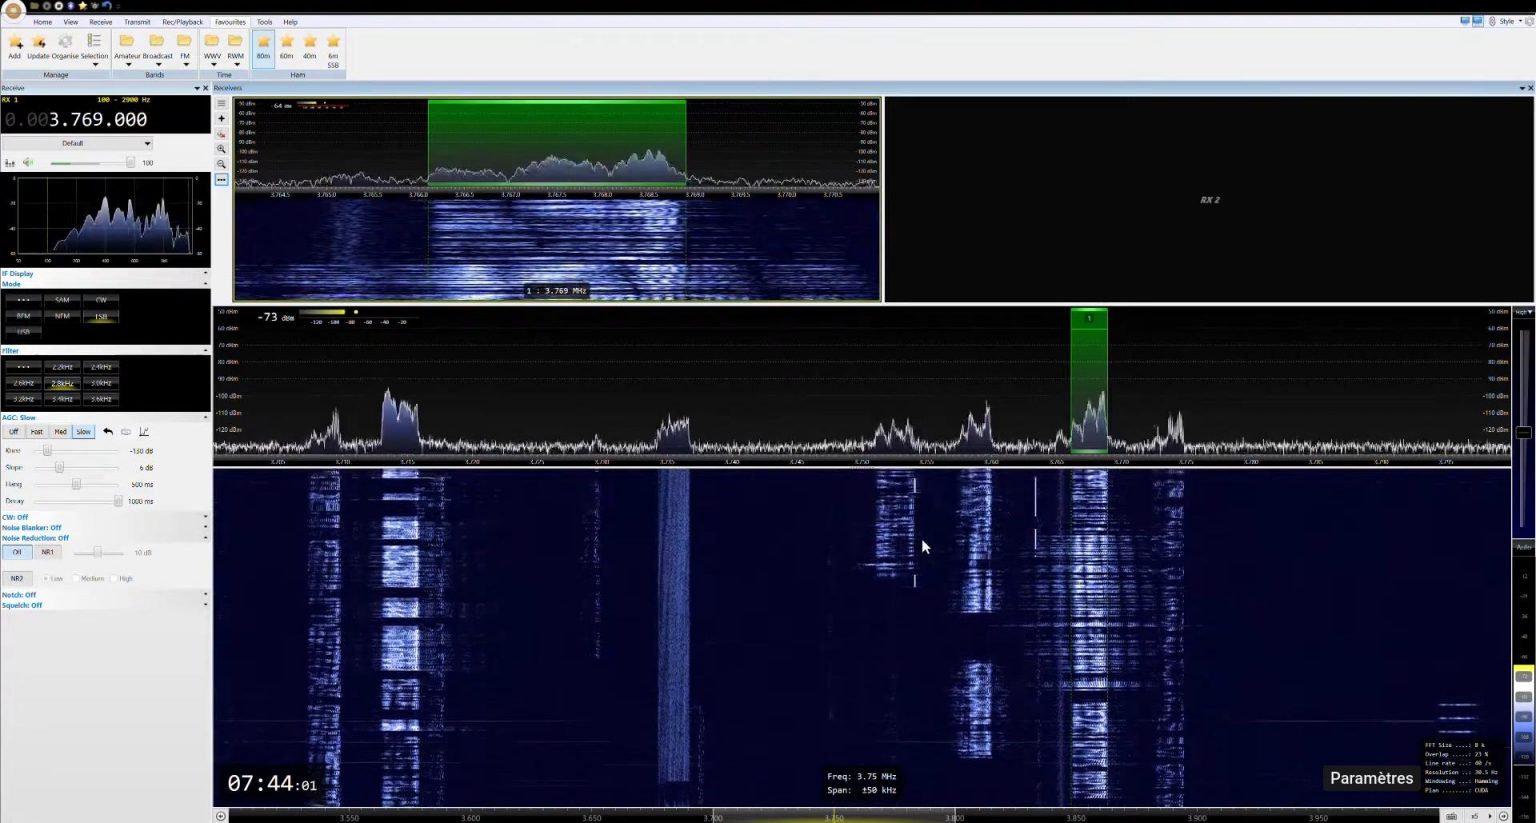Click the Paramètres button

pos(1371,778)
